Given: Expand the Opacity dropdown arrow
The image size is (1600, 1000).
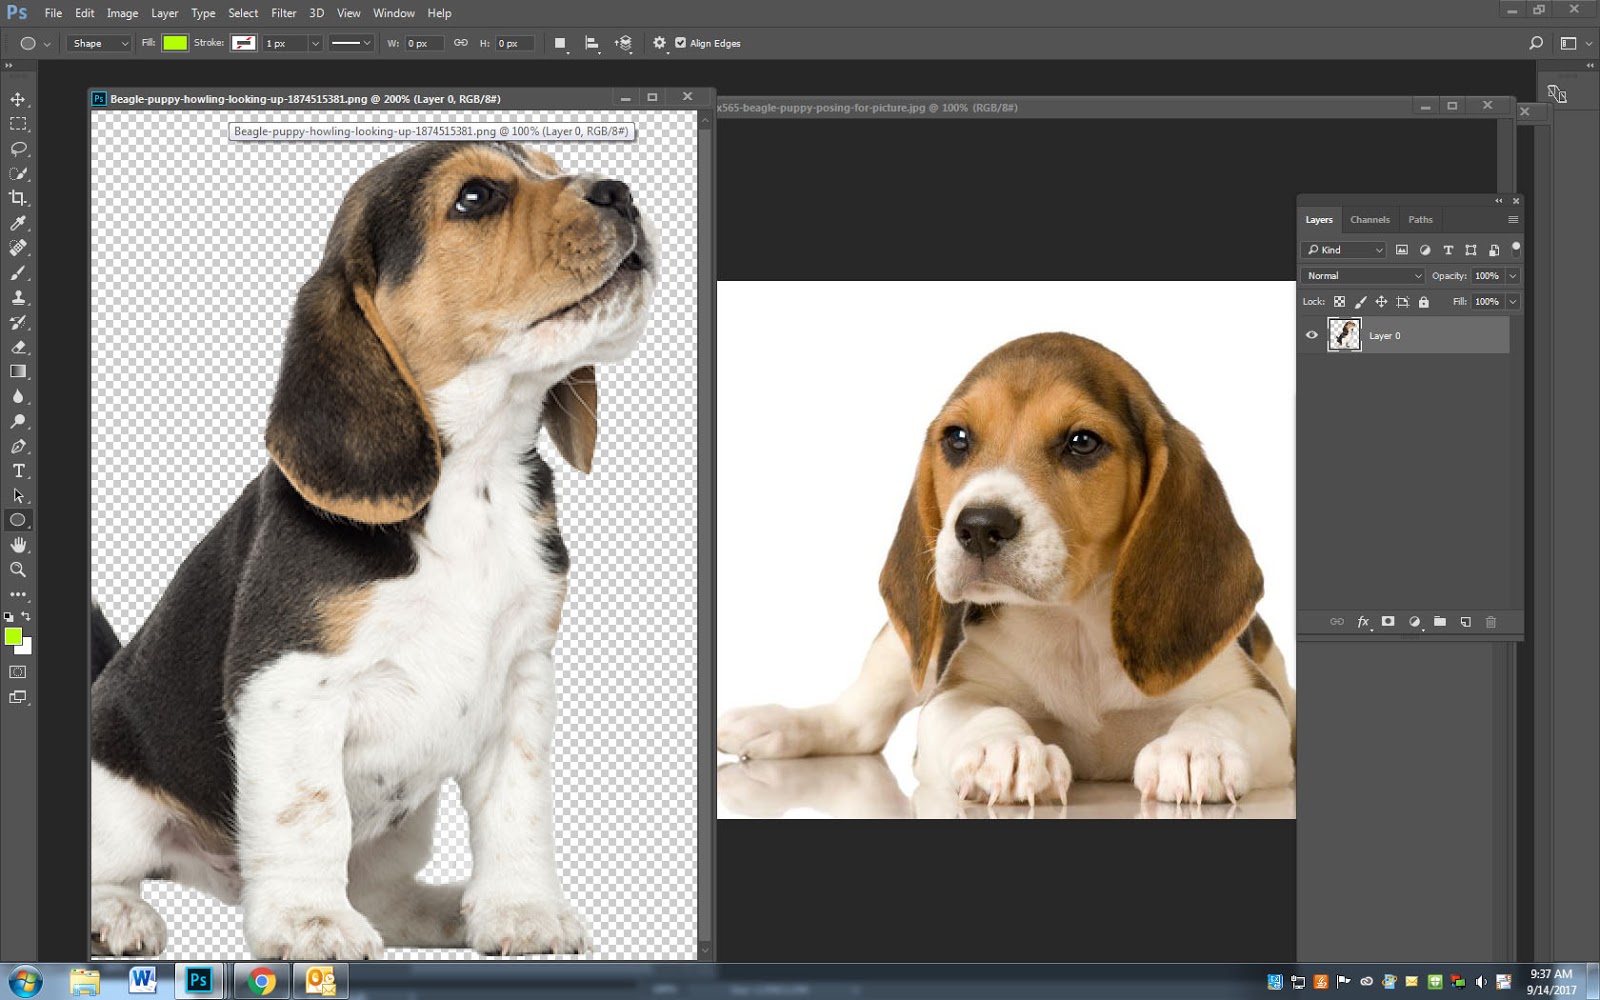Looking at the screenshot, I should (x=1513, y=275).
